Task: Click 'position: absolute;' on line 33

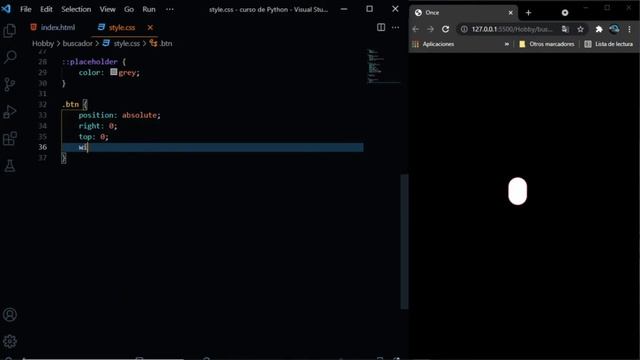Action: pos(119,115)
